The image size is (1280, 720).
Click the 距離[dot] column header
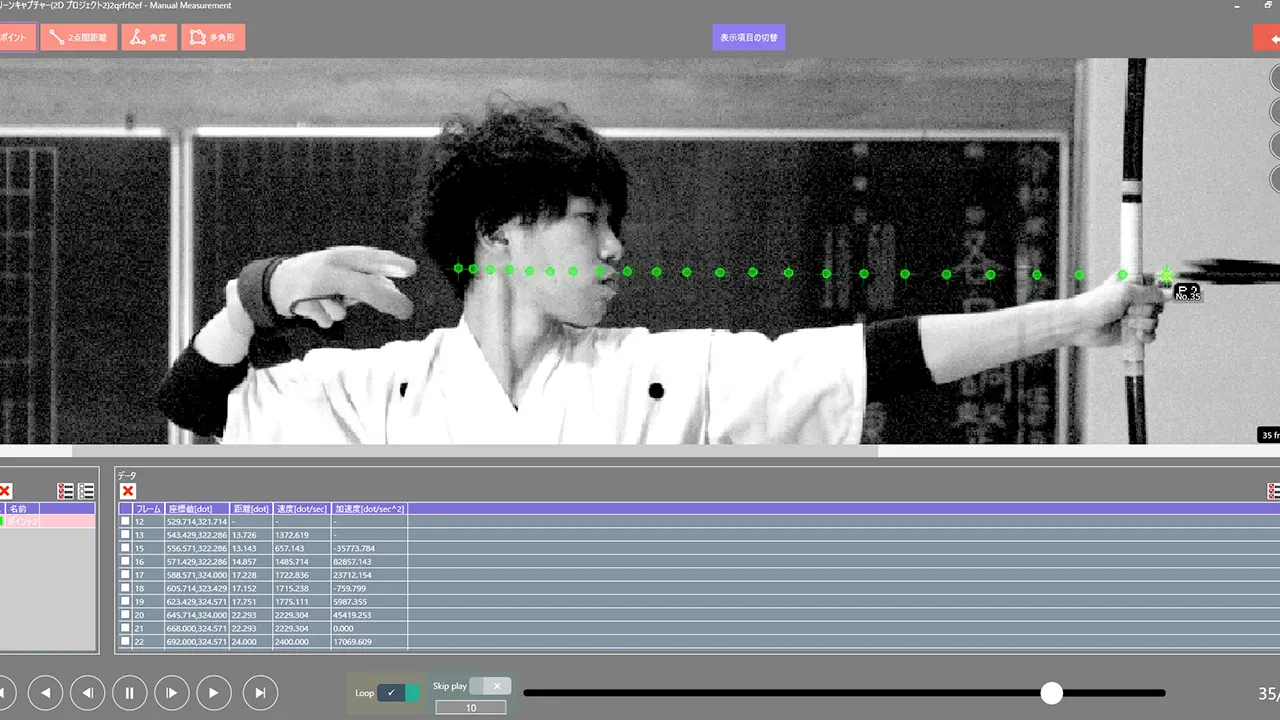(x=251, y=509)
